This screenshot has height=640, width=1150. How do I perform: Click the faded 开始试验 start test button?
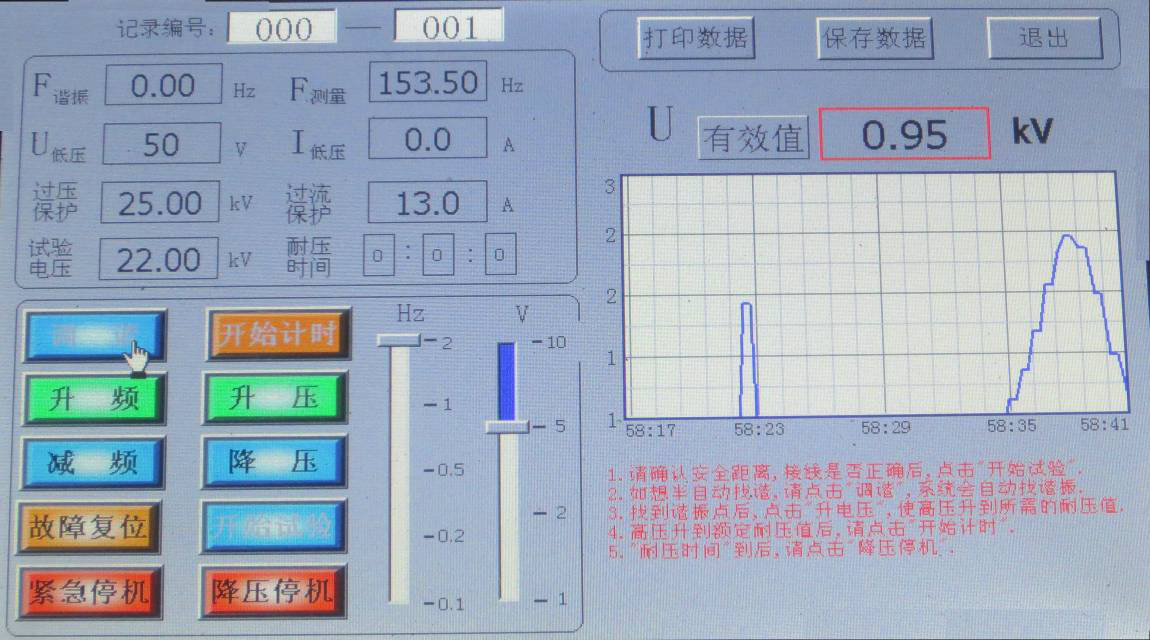(x=275, y=525)
